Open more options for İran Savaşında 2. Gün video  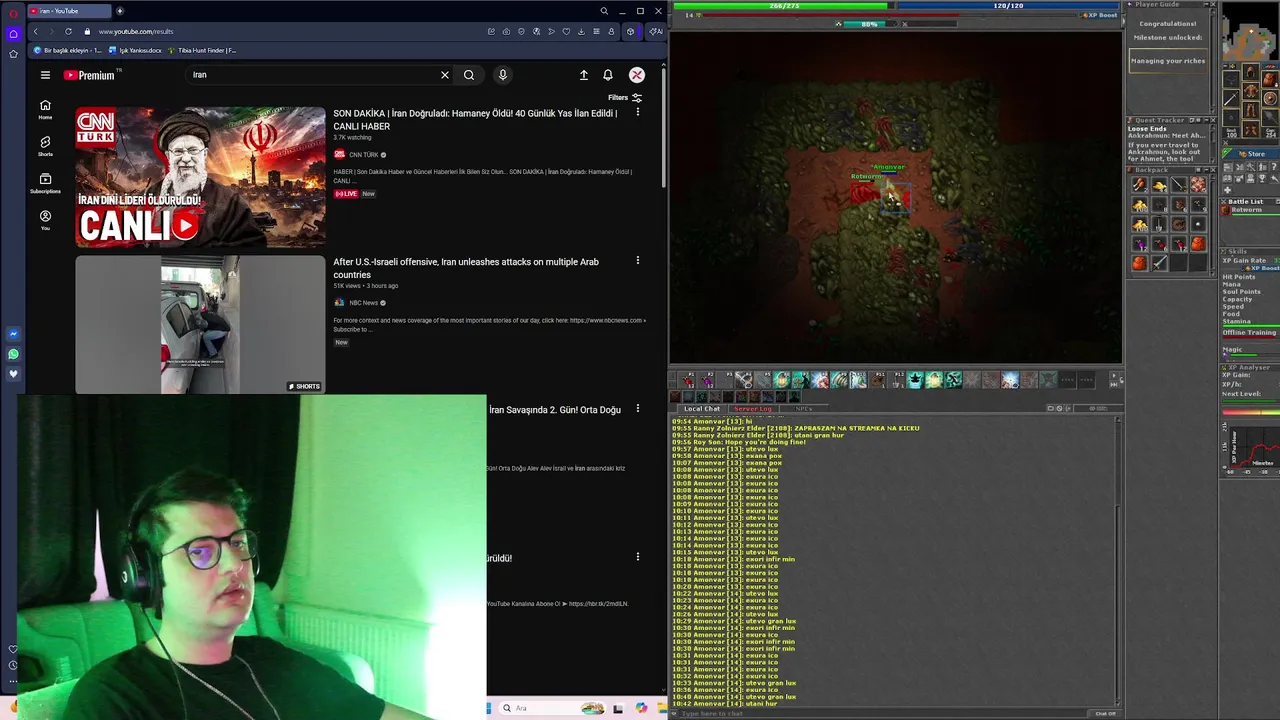click(x=638, y=409)
